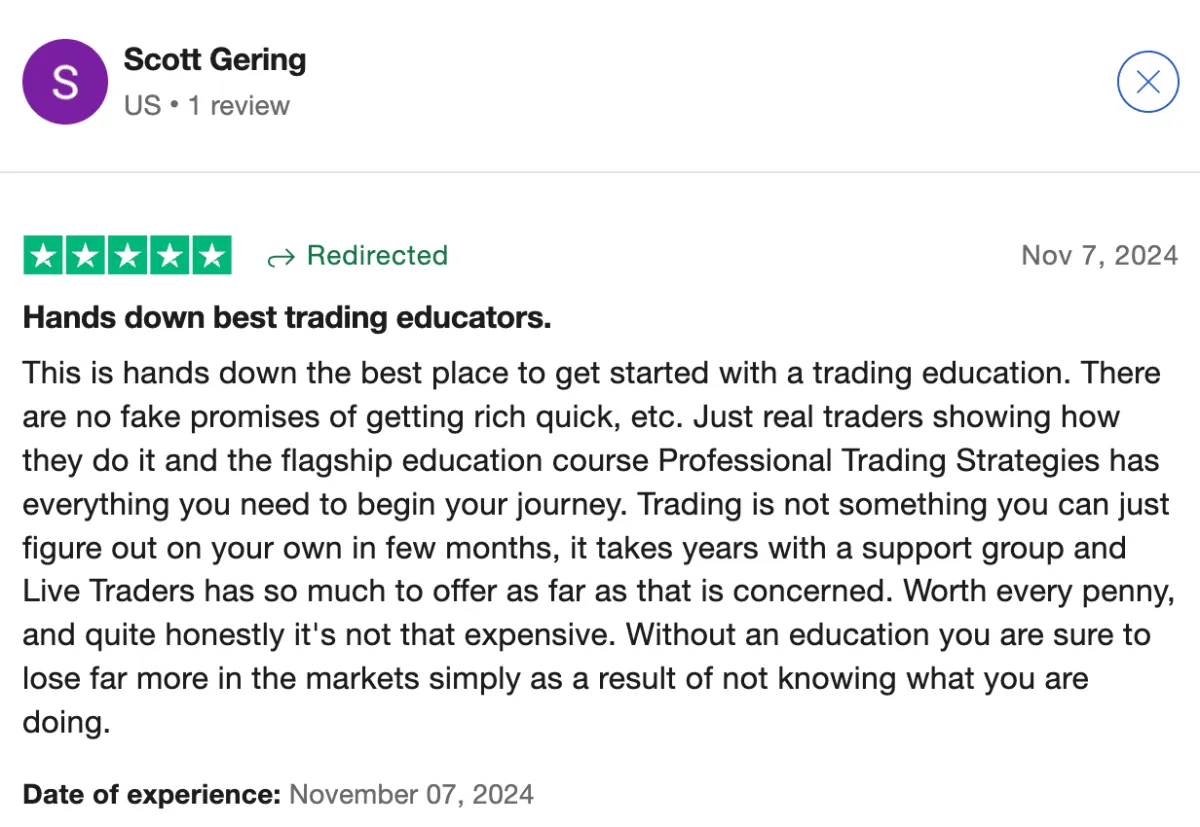Click November 07, 2024 experience date

[x=410, y=794]
